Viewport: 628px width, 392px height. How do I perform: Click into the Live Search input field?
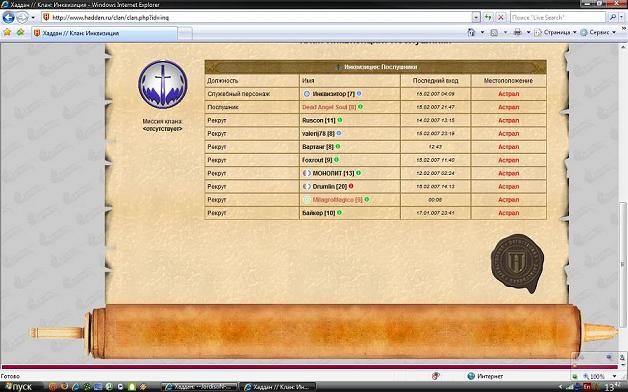[558, 18]
